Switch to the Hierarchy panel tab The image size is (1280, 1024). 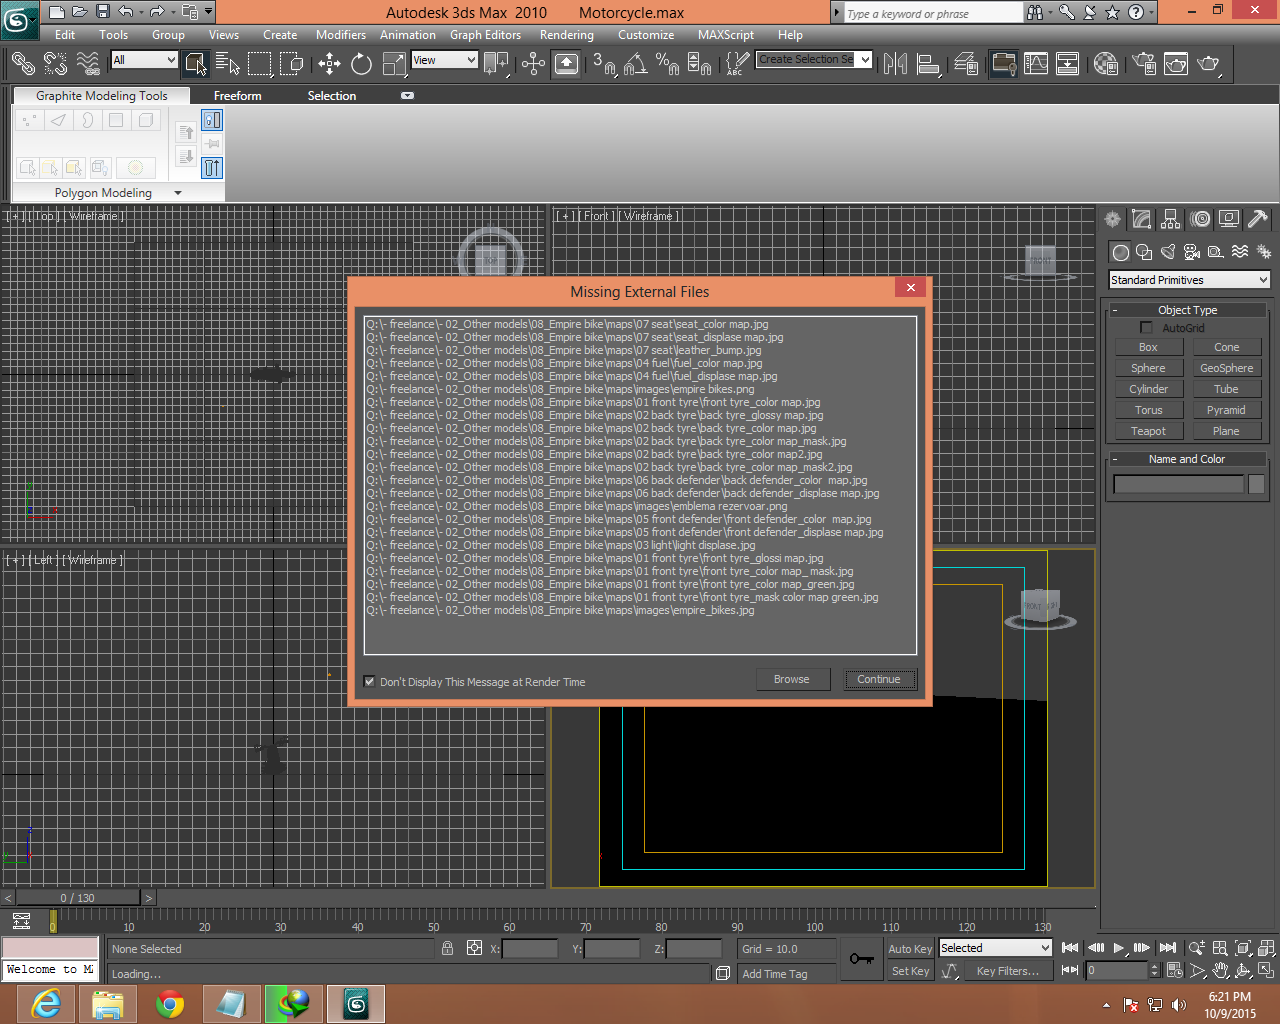1170,219
